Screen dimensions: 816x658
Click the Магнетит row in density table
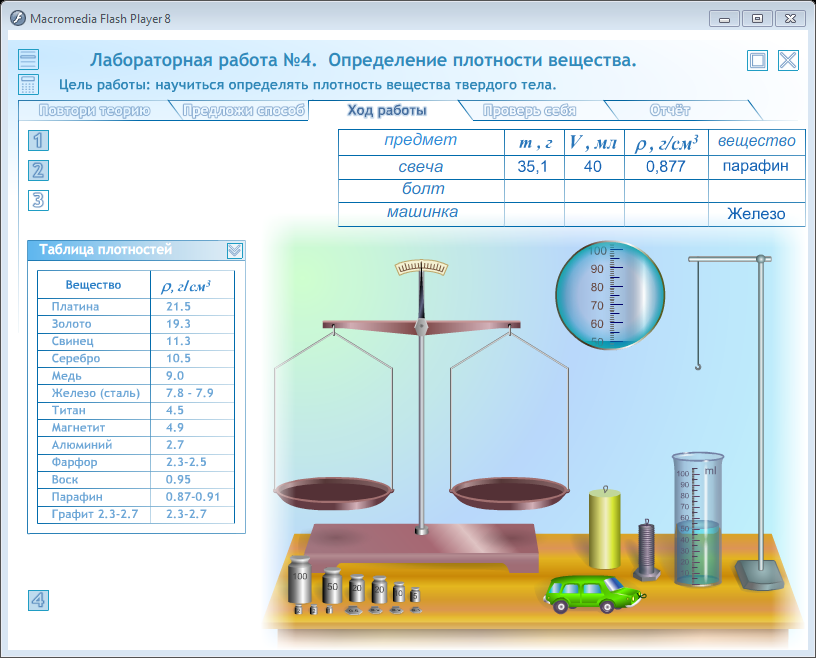(x=136, y=427)
